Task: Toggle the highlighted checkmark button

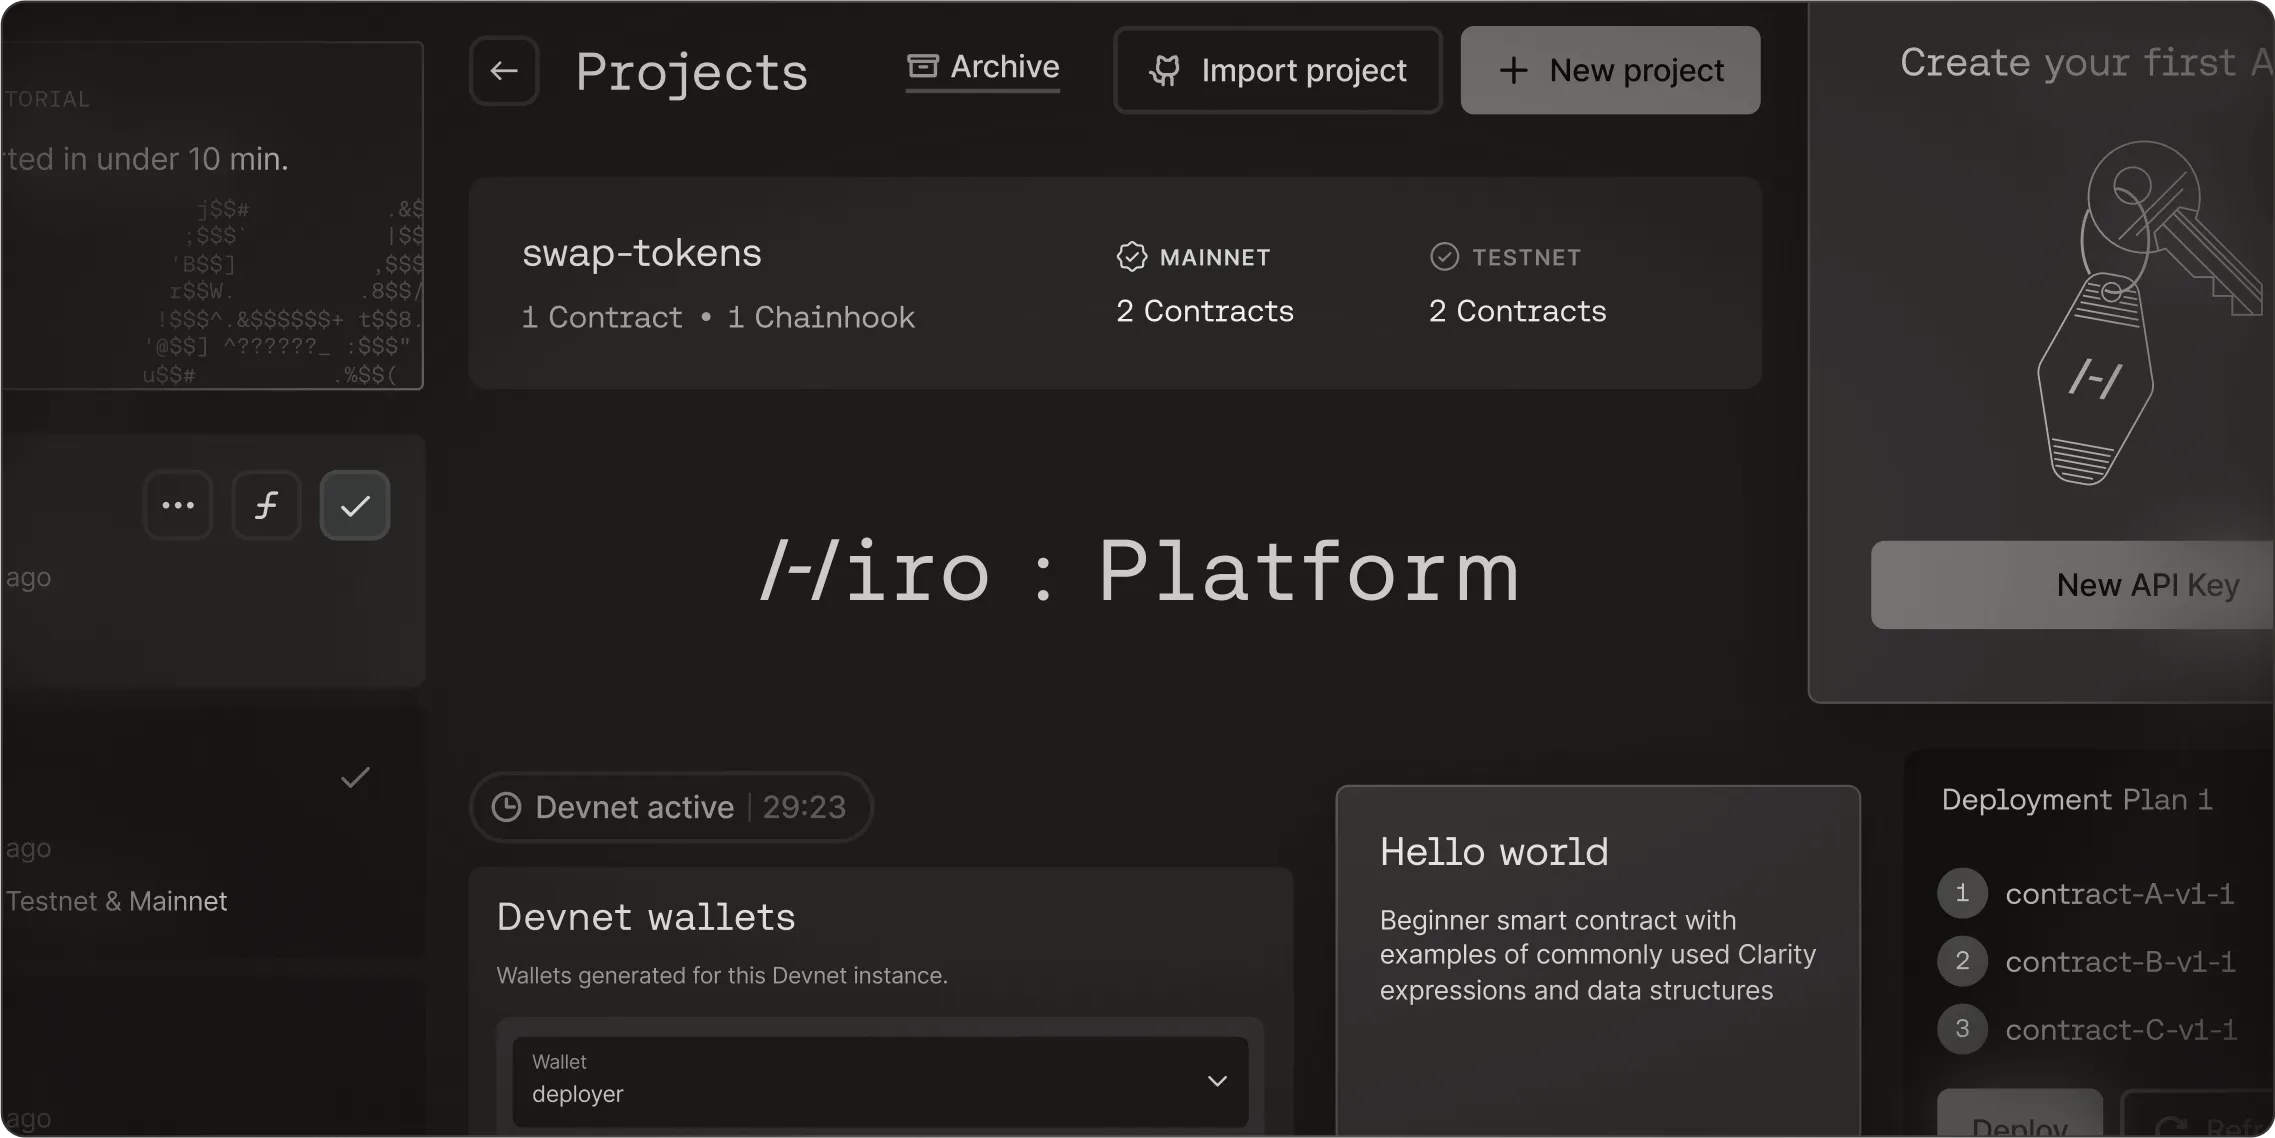Action: point(355,505)
